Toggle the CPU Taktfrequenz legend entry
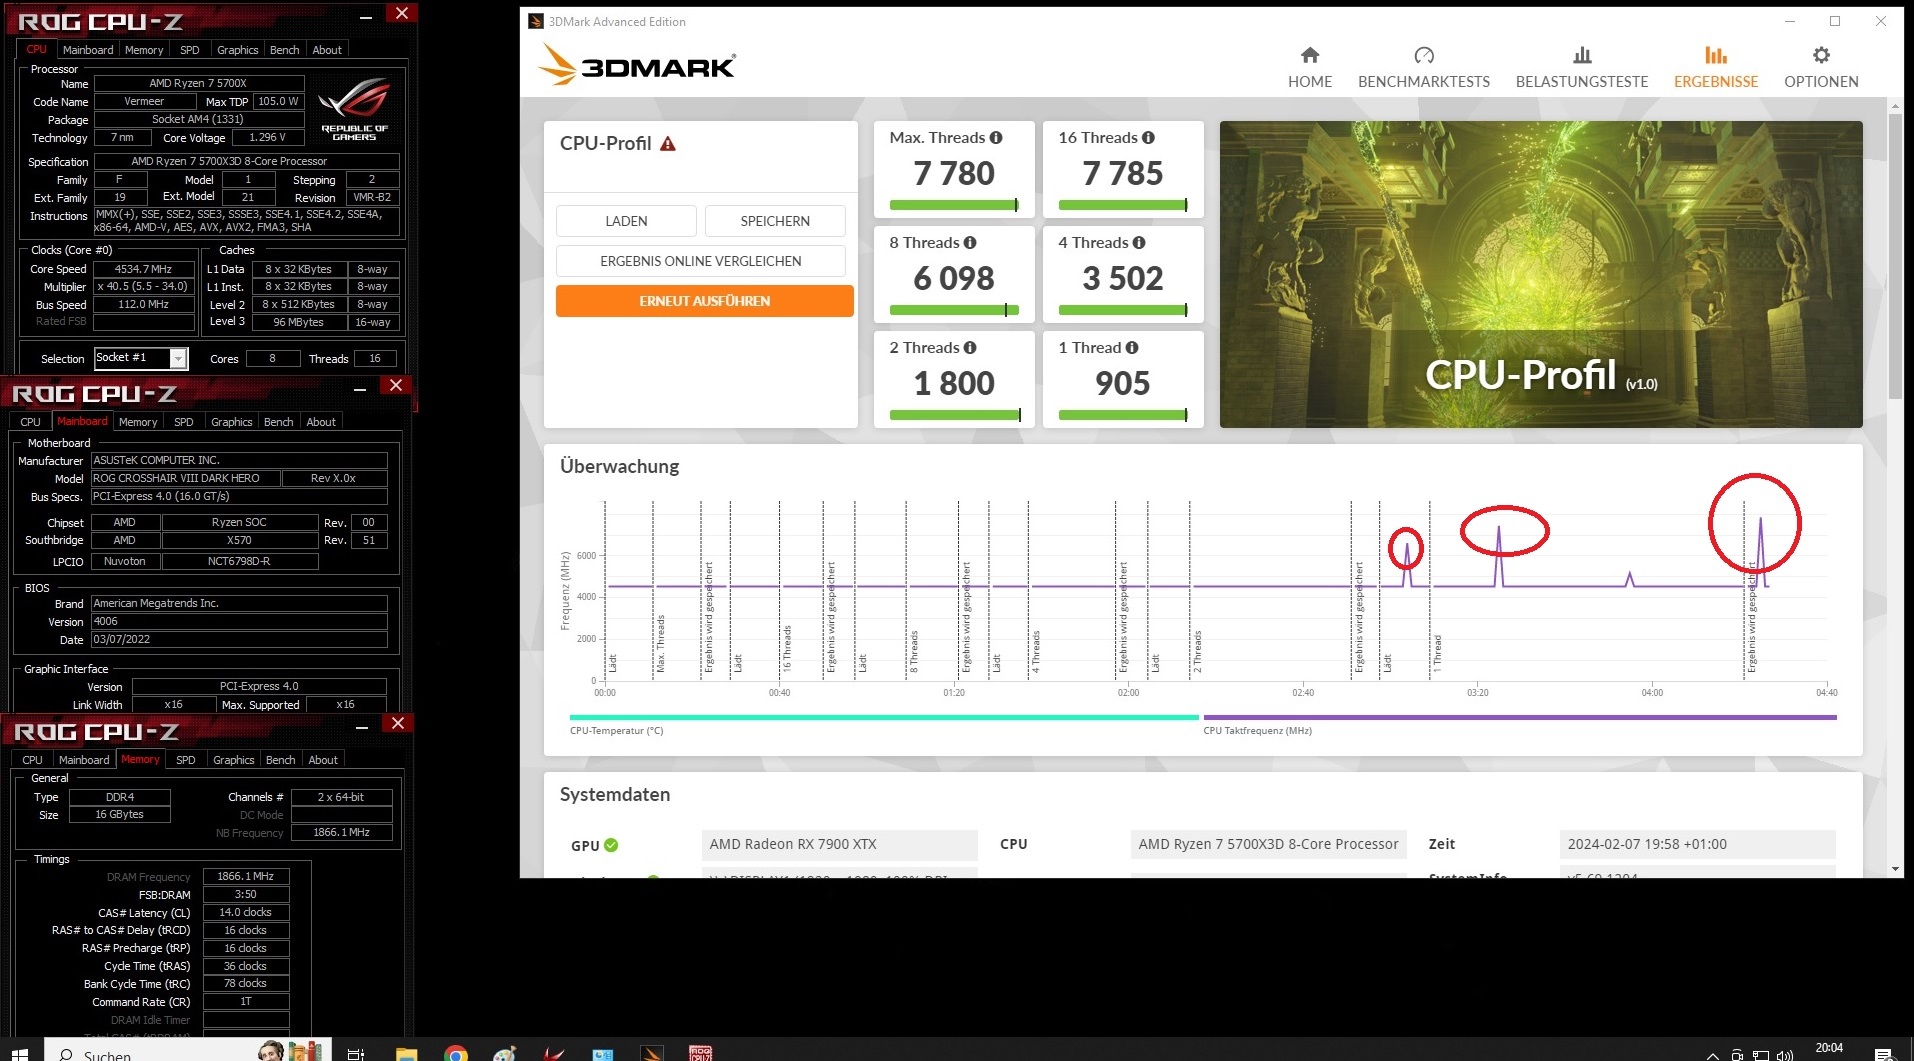Viewport: 1914px width, 1061px height. [1258, 730]
